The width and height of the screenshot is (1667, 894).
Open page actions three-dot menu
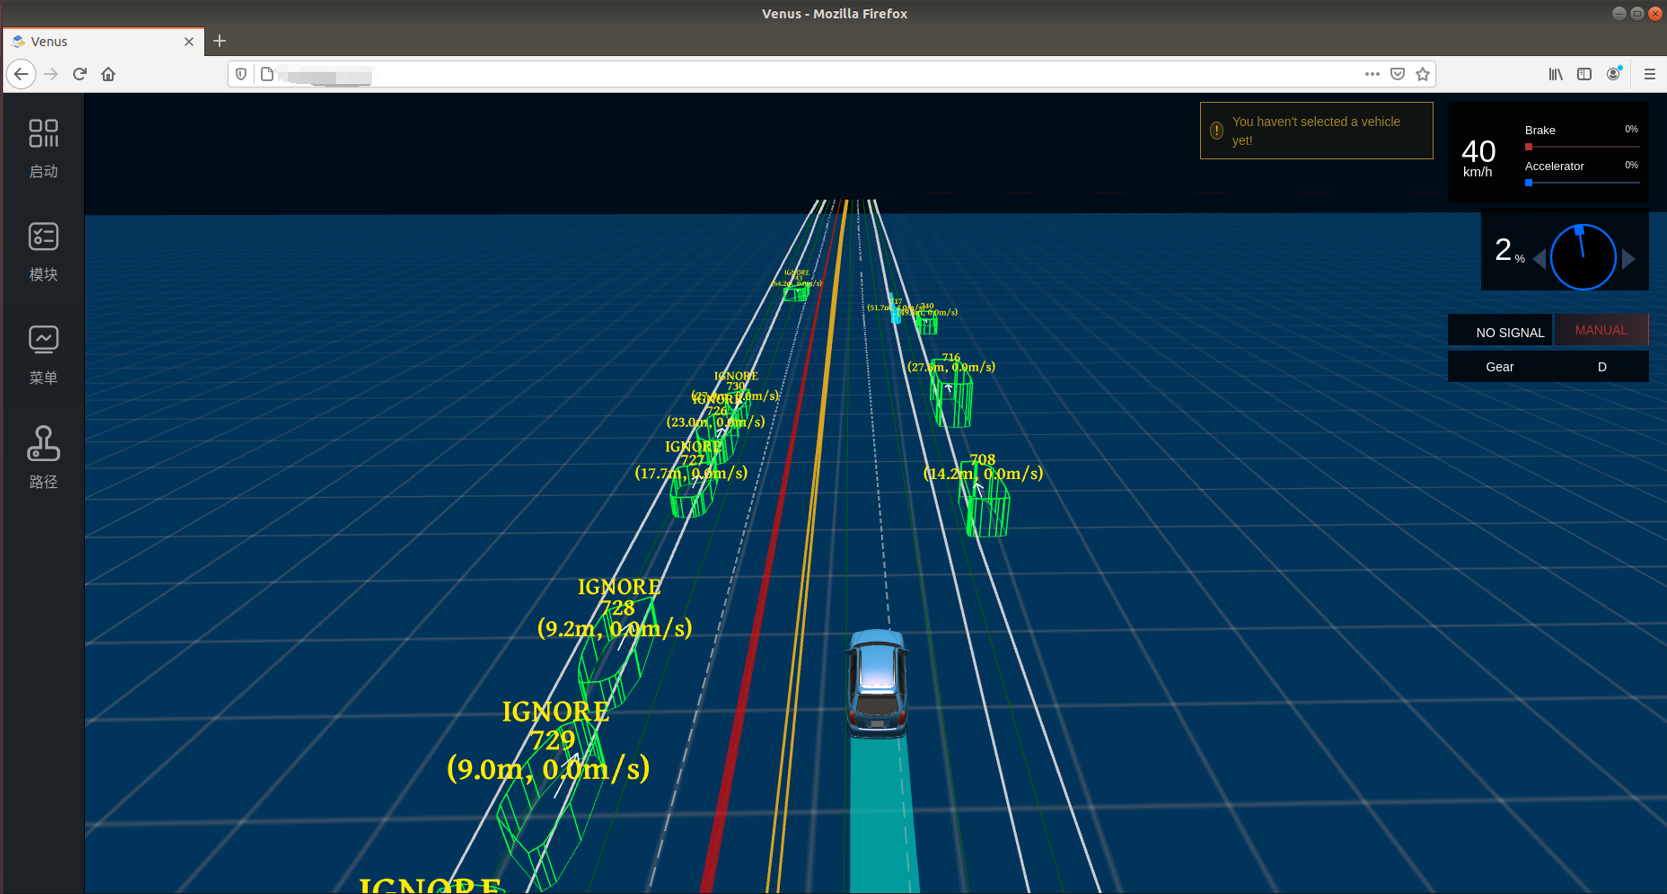[1372, 74]
